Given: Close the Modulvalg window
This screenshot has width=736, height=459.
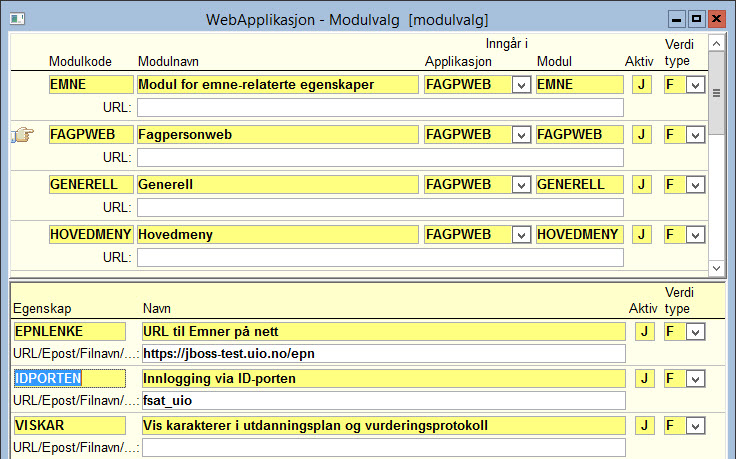Looking at the screenshot, I should [x=717, y=19].
